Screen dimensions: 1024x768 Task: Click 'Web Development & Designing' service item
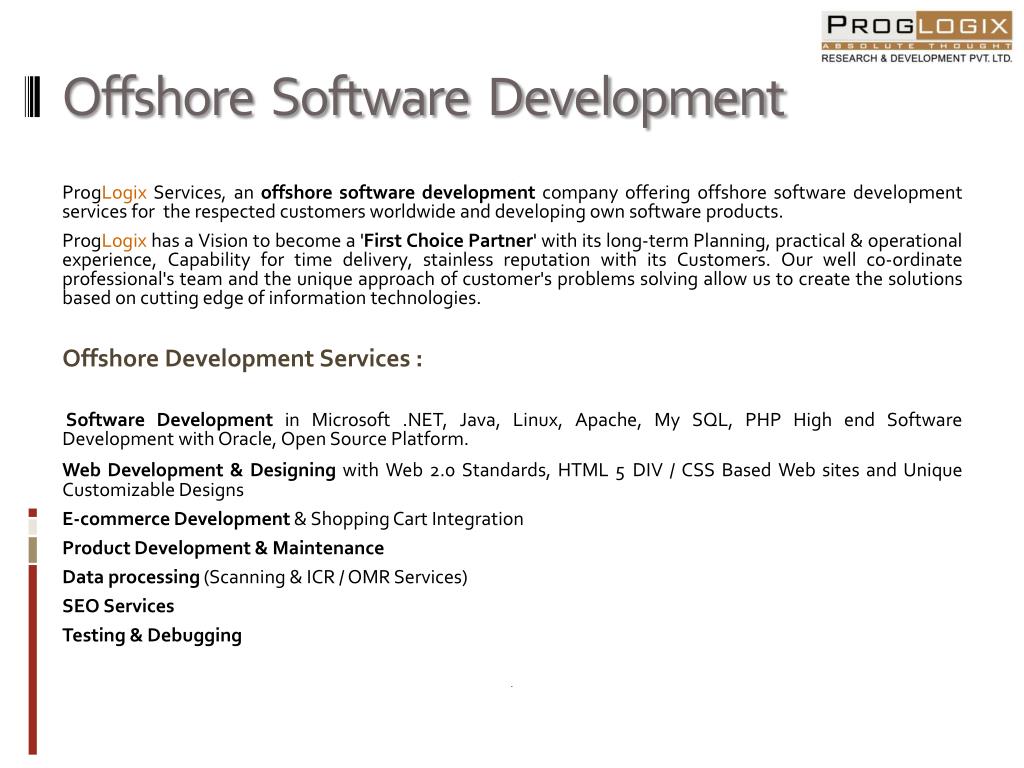click(x=199, y=470)
